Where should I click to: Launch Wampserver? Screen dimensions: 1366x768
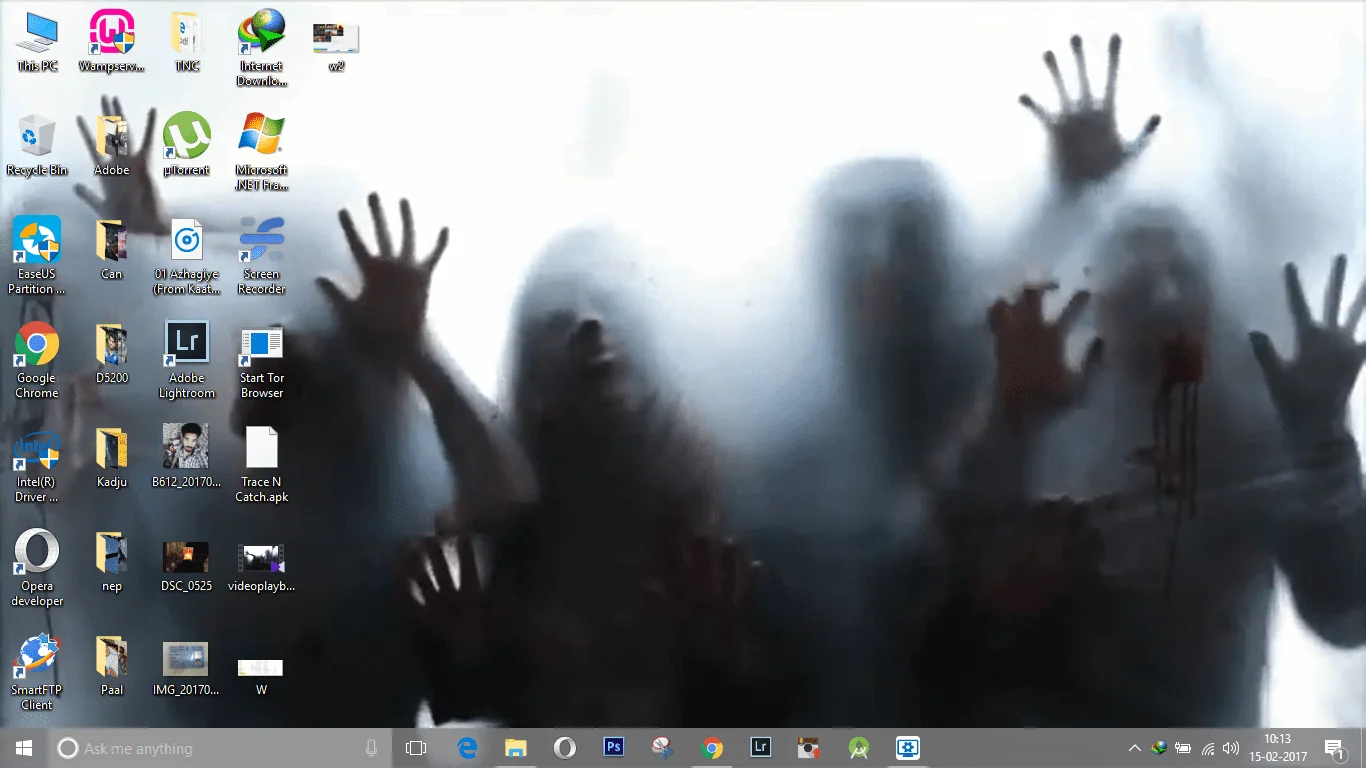pos(111,32)
